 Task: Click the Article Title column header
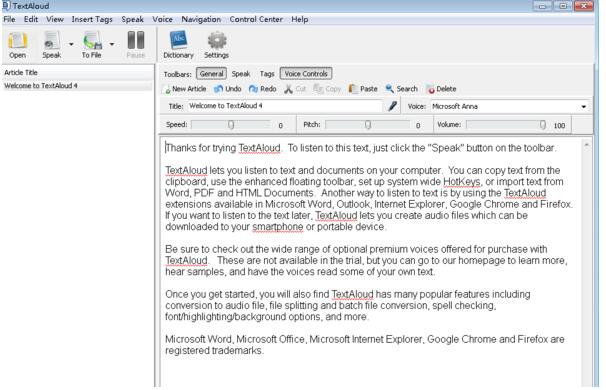click(x=77, y=72)
